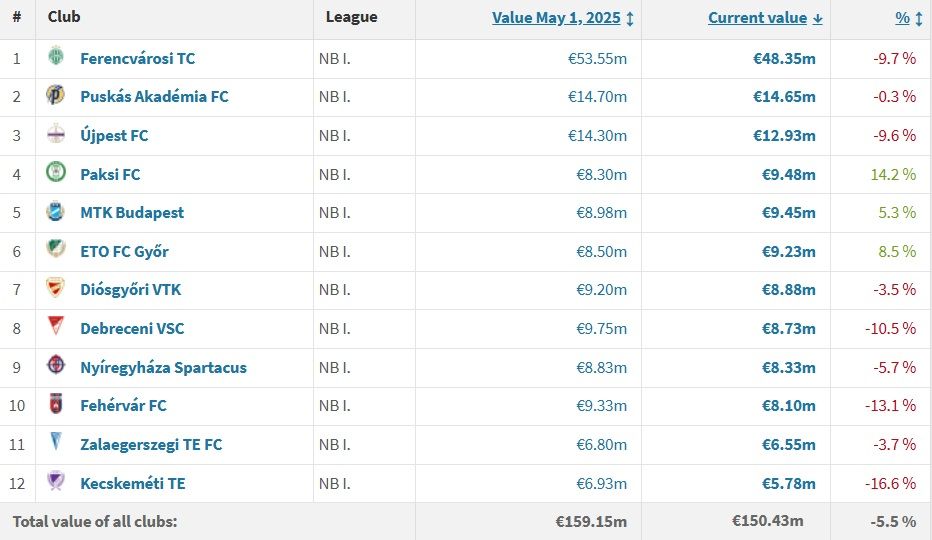Viewport: 932px width, 540px height.
Task: Click Paksi FC May value €8.30m
Action: (x=602, y=174)
